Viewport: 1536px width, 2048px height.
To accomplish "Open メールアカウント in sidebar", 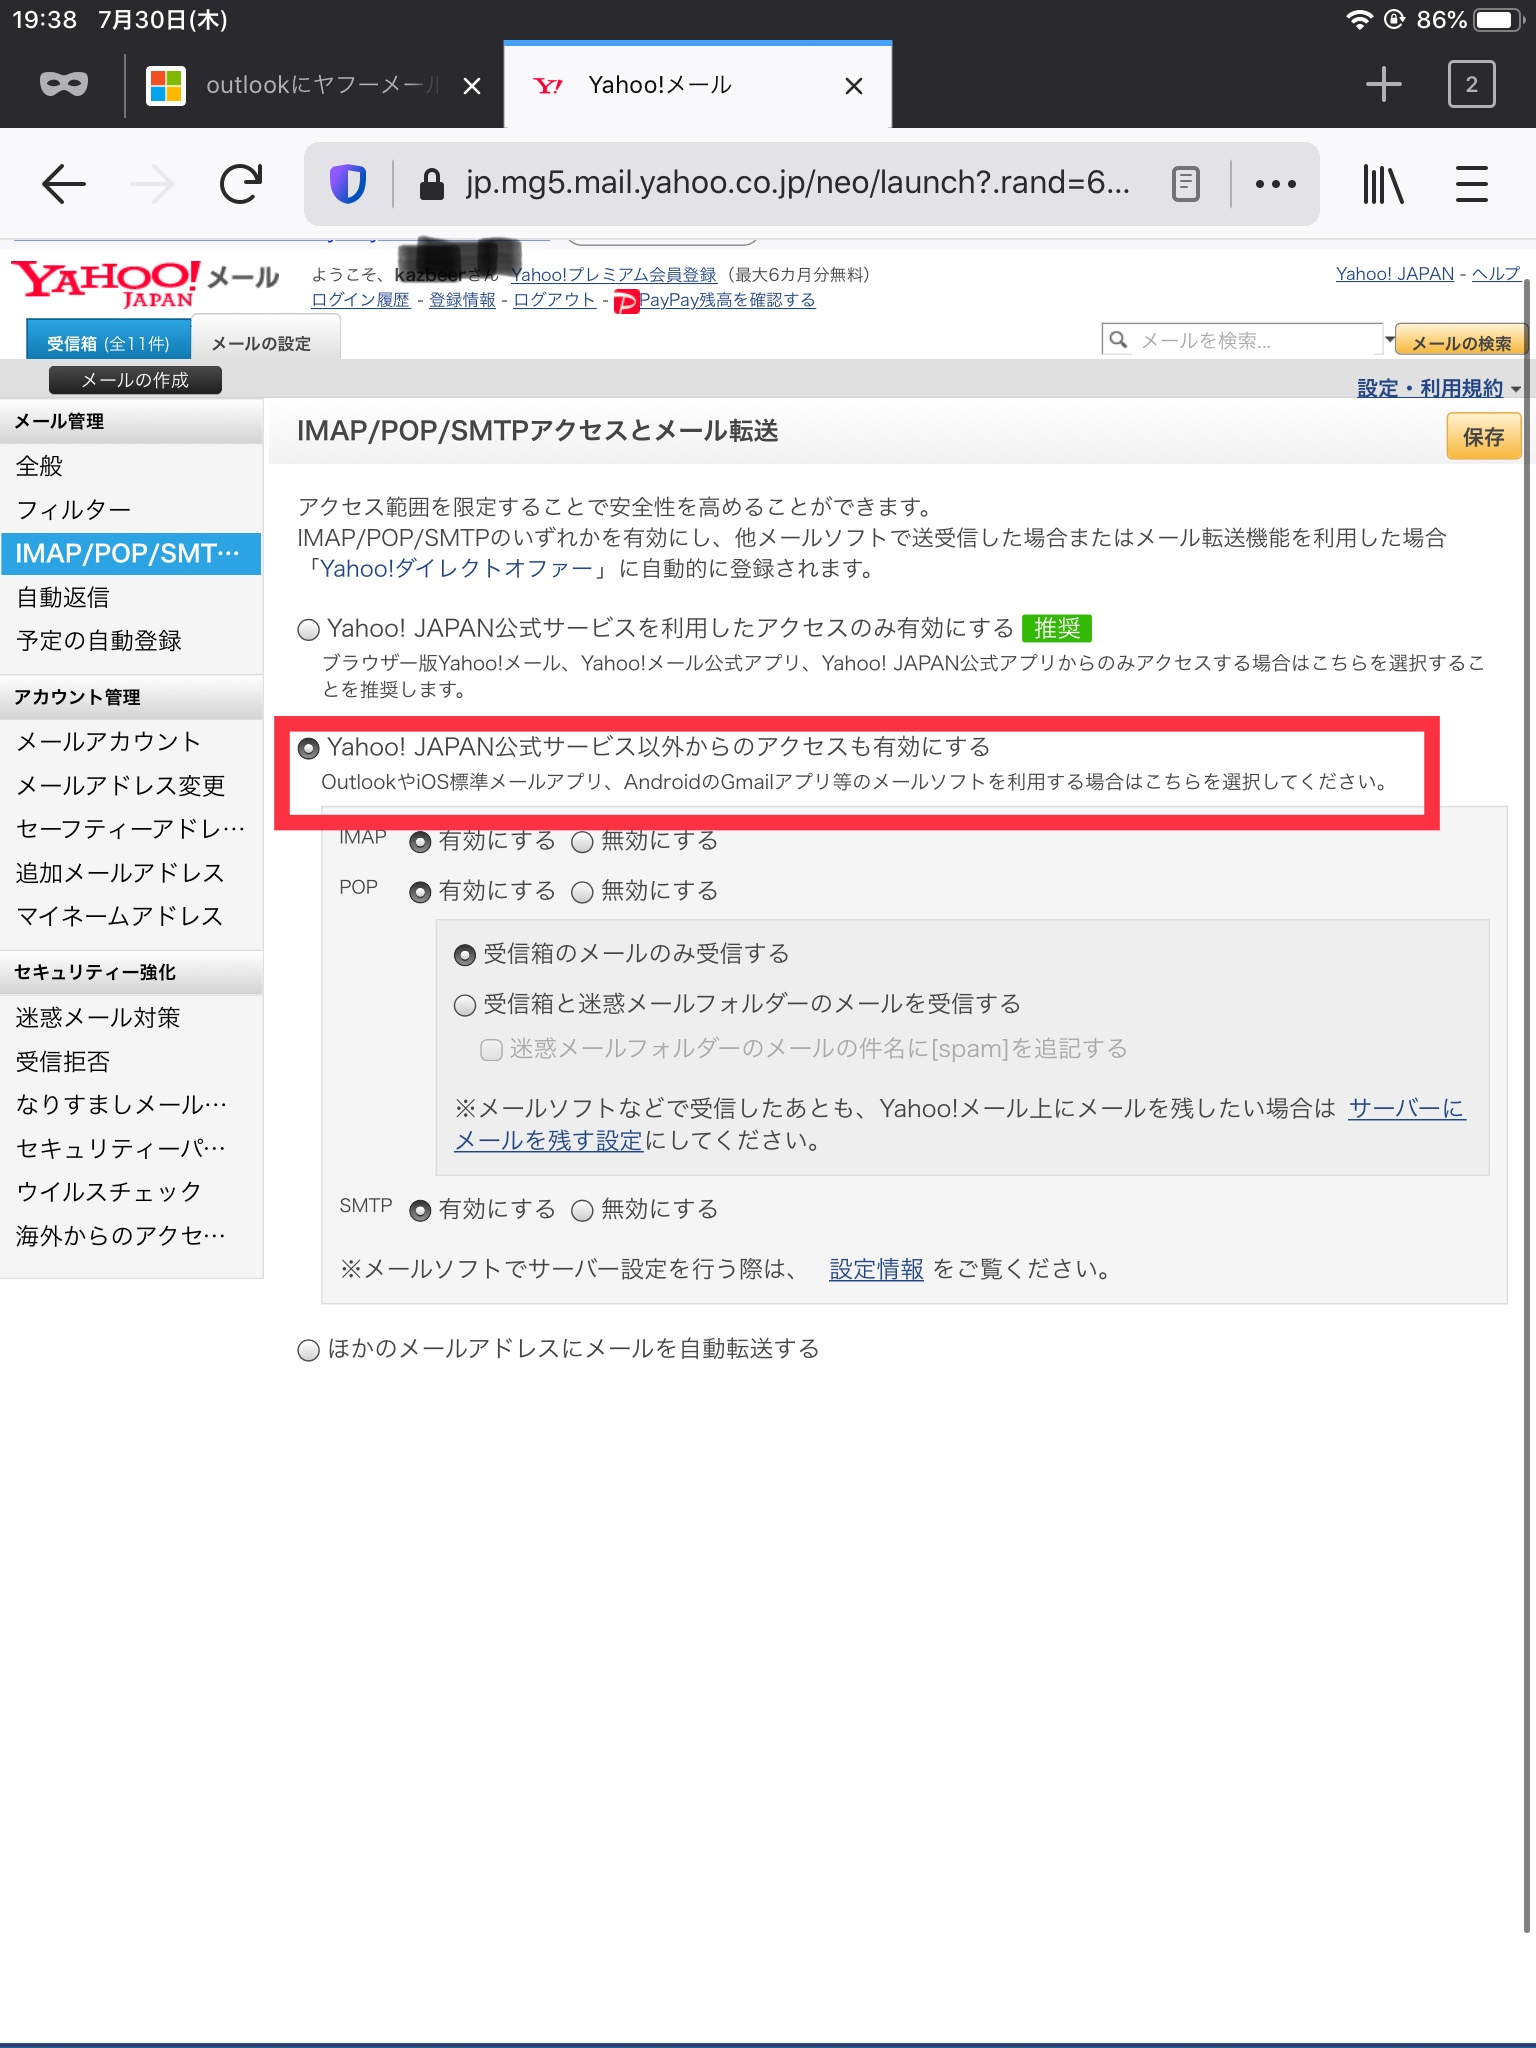I will 131,741.
